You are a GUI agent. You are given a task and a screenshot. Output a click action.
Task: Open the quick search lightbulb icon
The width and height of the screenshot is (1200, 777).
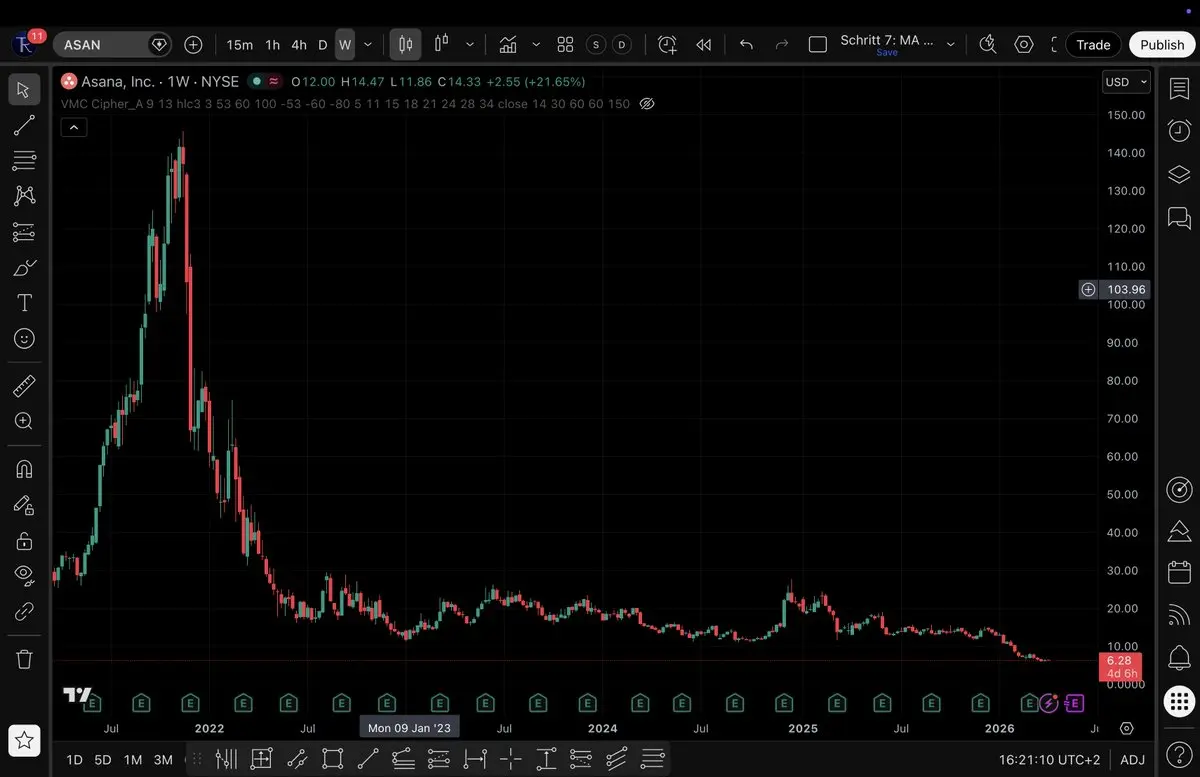(x=988, y=45)
